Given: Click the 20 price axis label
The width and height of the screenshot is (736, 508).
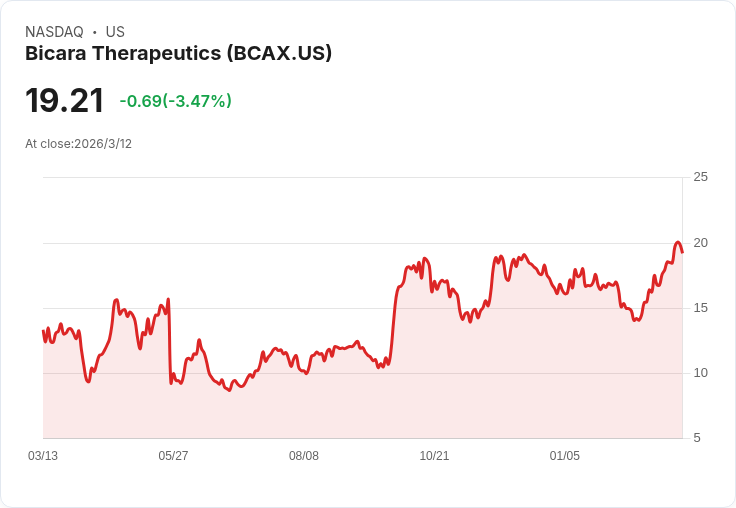Looking at the screenshot, I should 700,243.
